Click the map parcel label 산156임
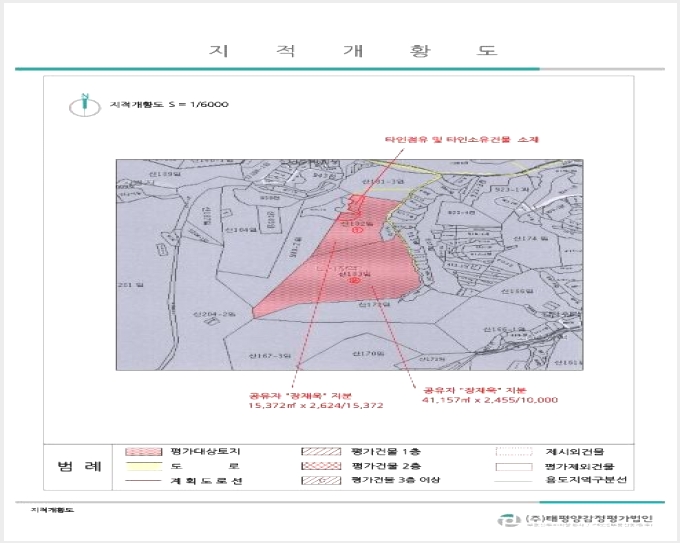The height and width of the screenshot is (543, 680). tap(517, 291)
